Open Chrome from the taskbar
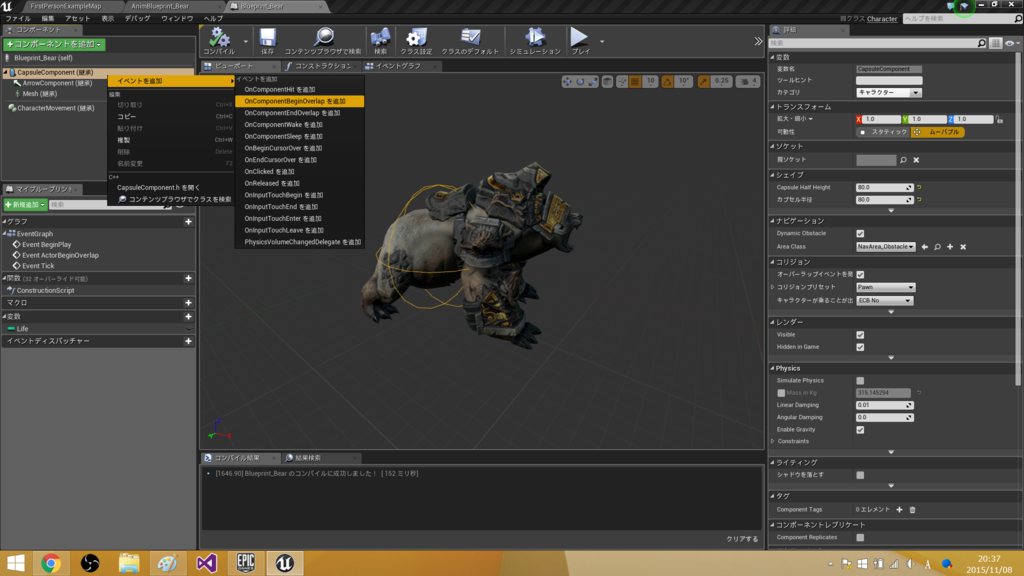Image resolution: width=1024 pixels, height=576 pixels. (51, 563)
